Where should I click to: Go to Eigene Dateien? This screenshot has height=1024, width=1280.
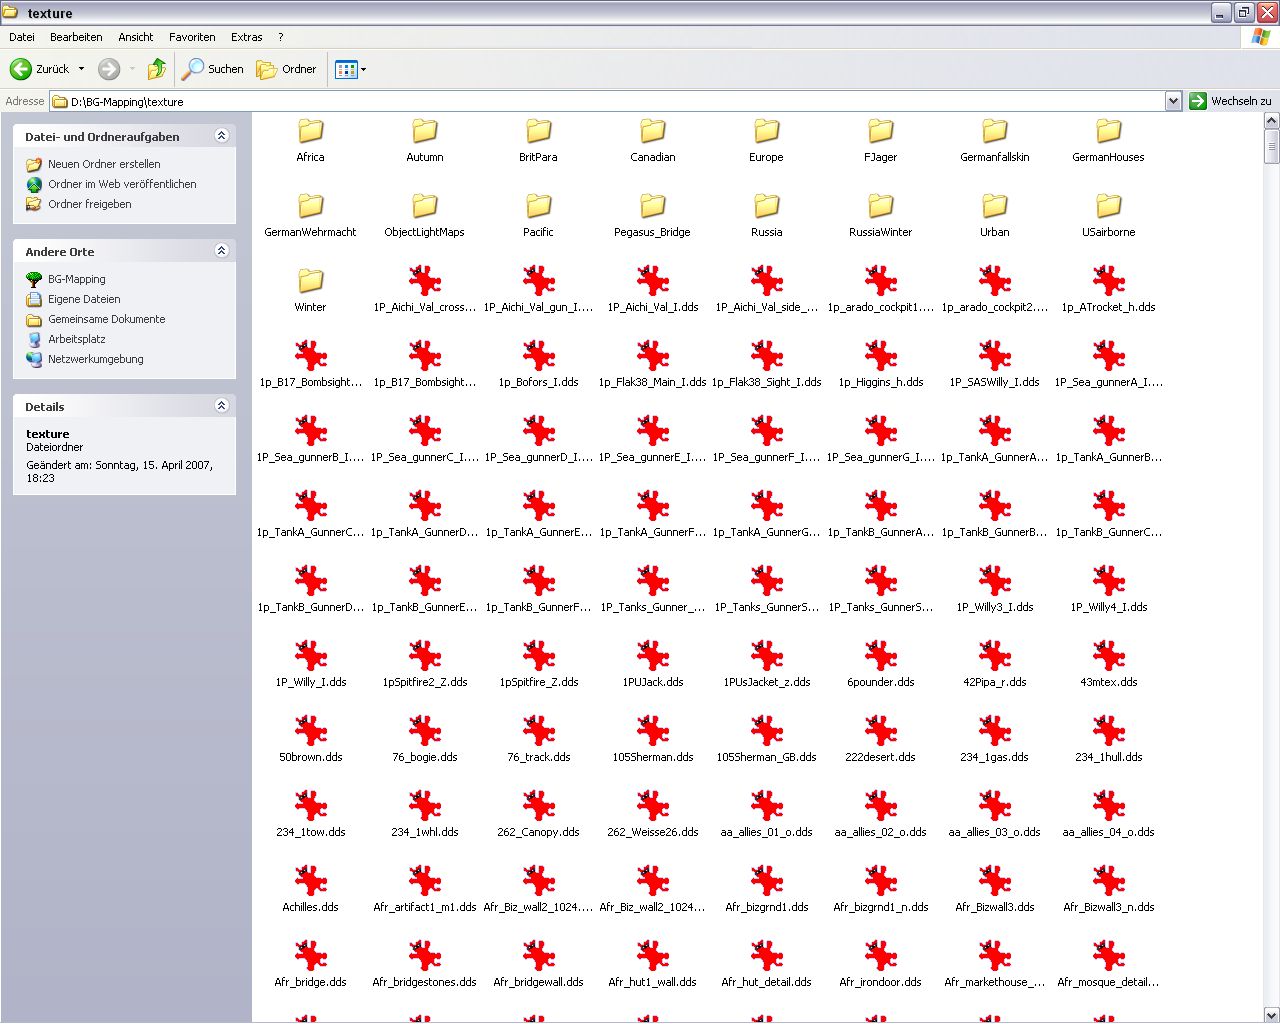coord(84,299)
